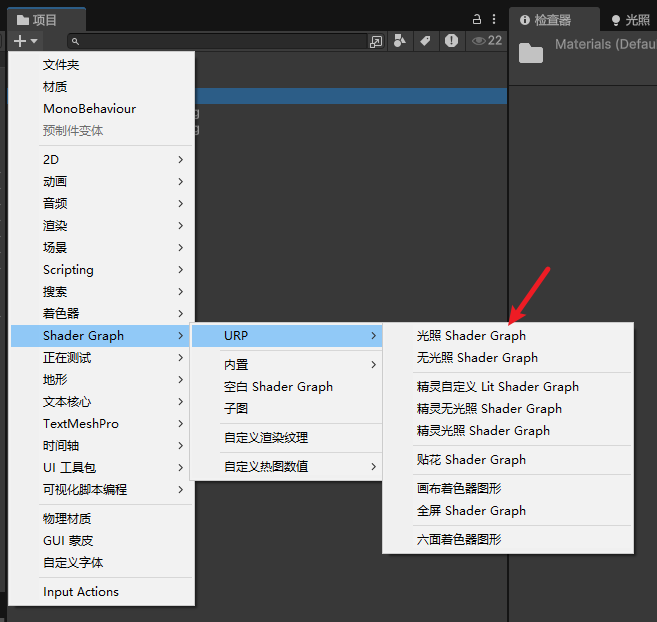This screenshot has width=657, height=622.
Task: Toggle the lock icon of the Project panel
Action: click(477, 19)
